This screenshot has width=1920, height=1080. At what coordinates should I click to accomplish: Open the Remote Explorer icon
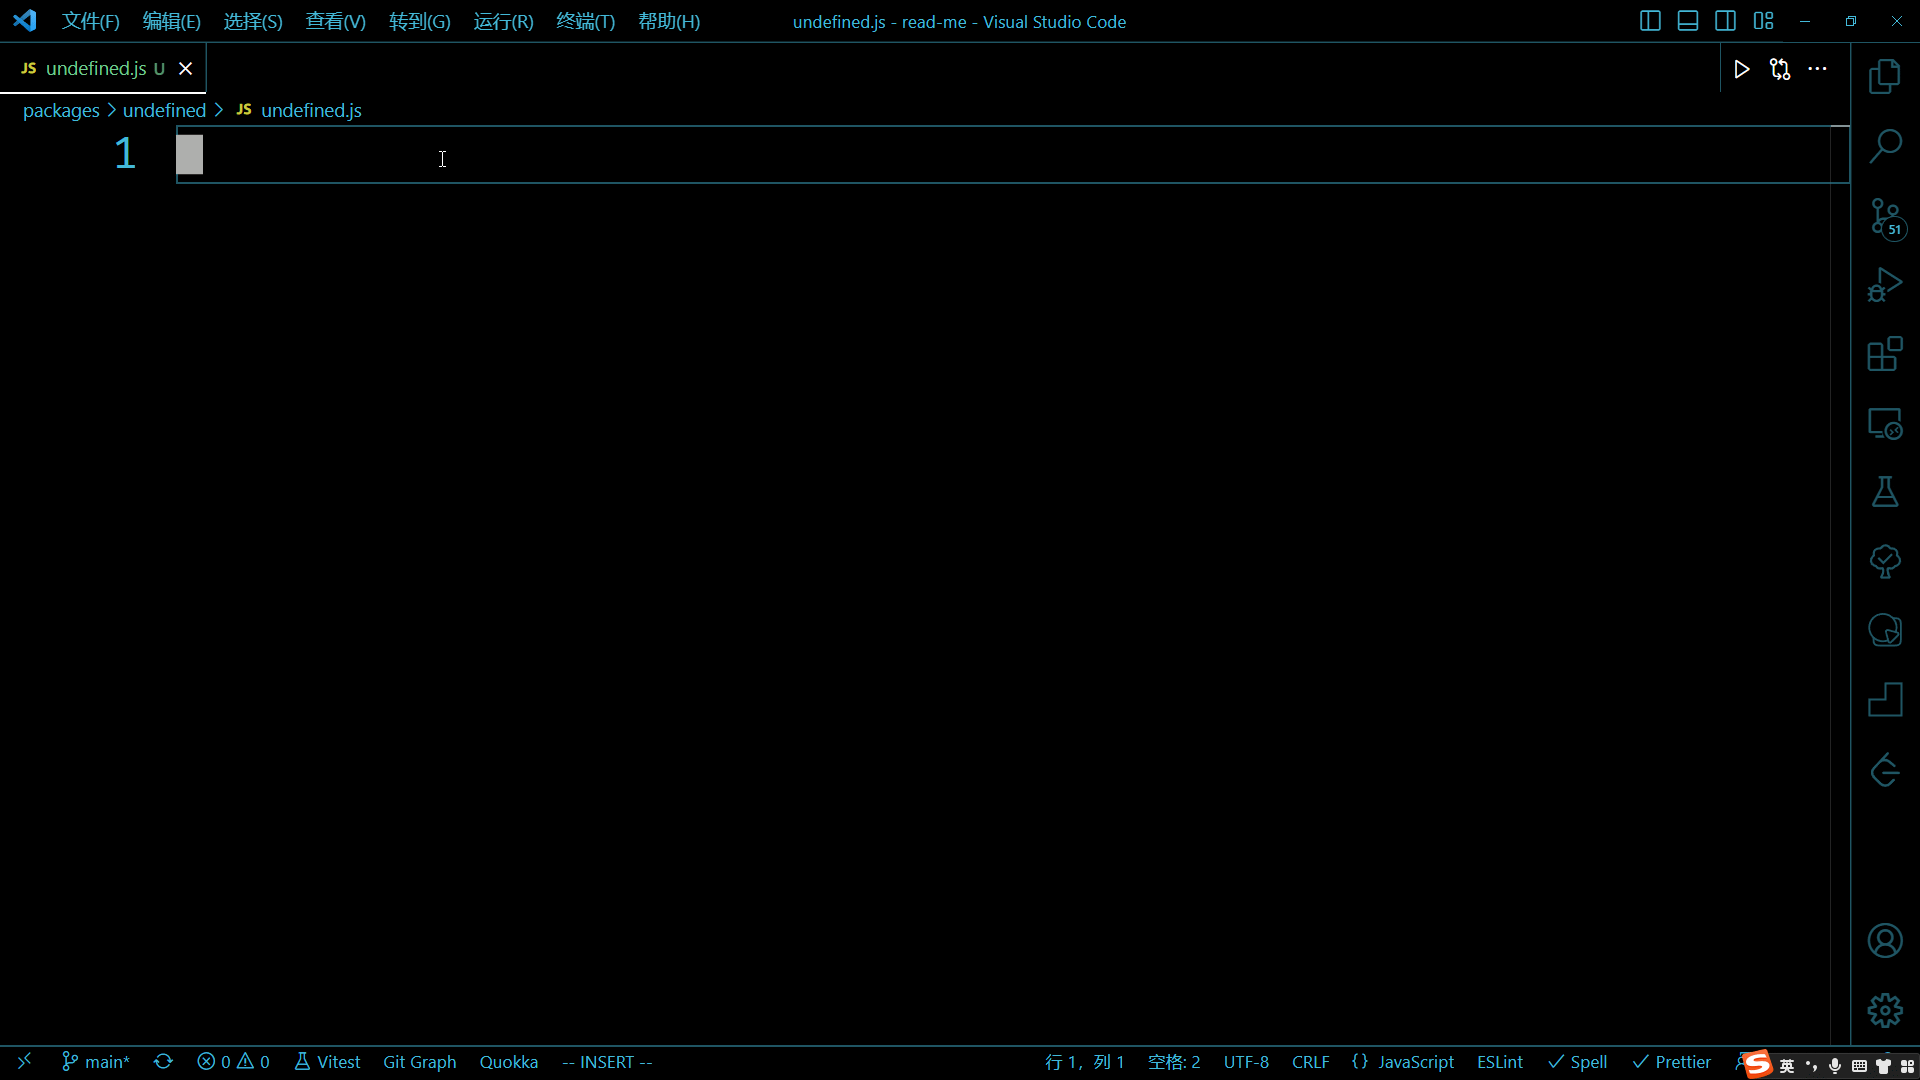(1884, 424)
